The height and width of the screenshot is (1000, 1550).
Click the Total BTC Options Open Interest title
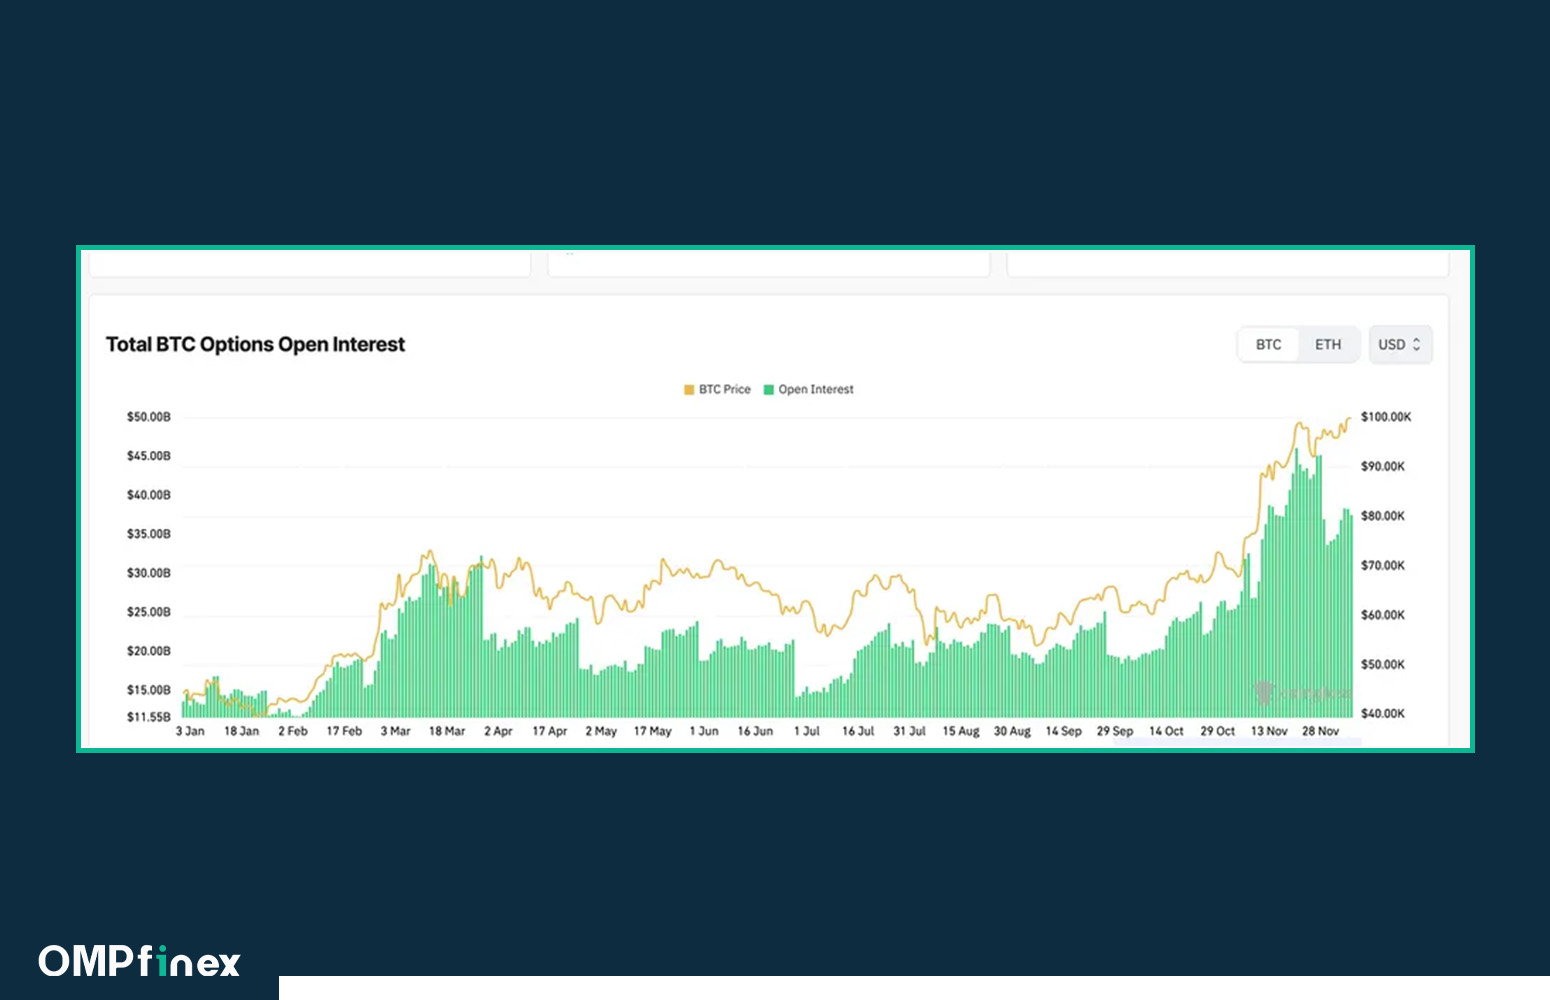pos(256,345)
